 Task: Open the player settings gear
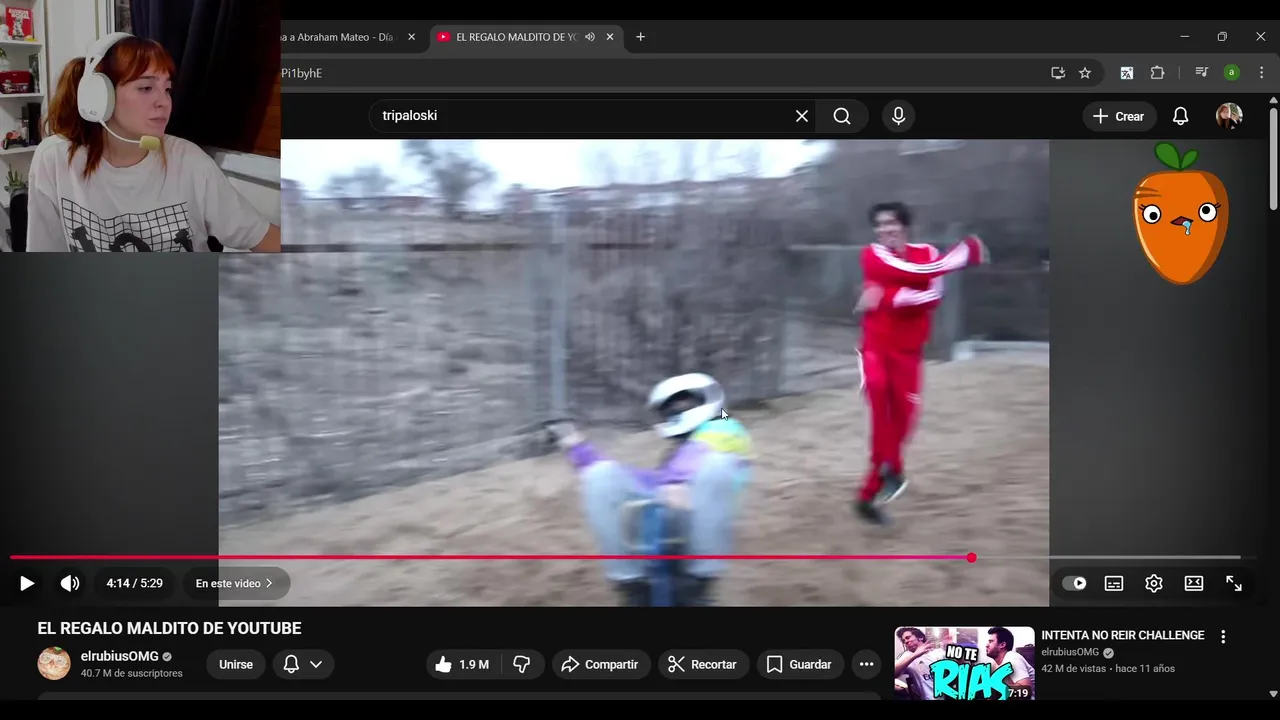[1154, 583]
